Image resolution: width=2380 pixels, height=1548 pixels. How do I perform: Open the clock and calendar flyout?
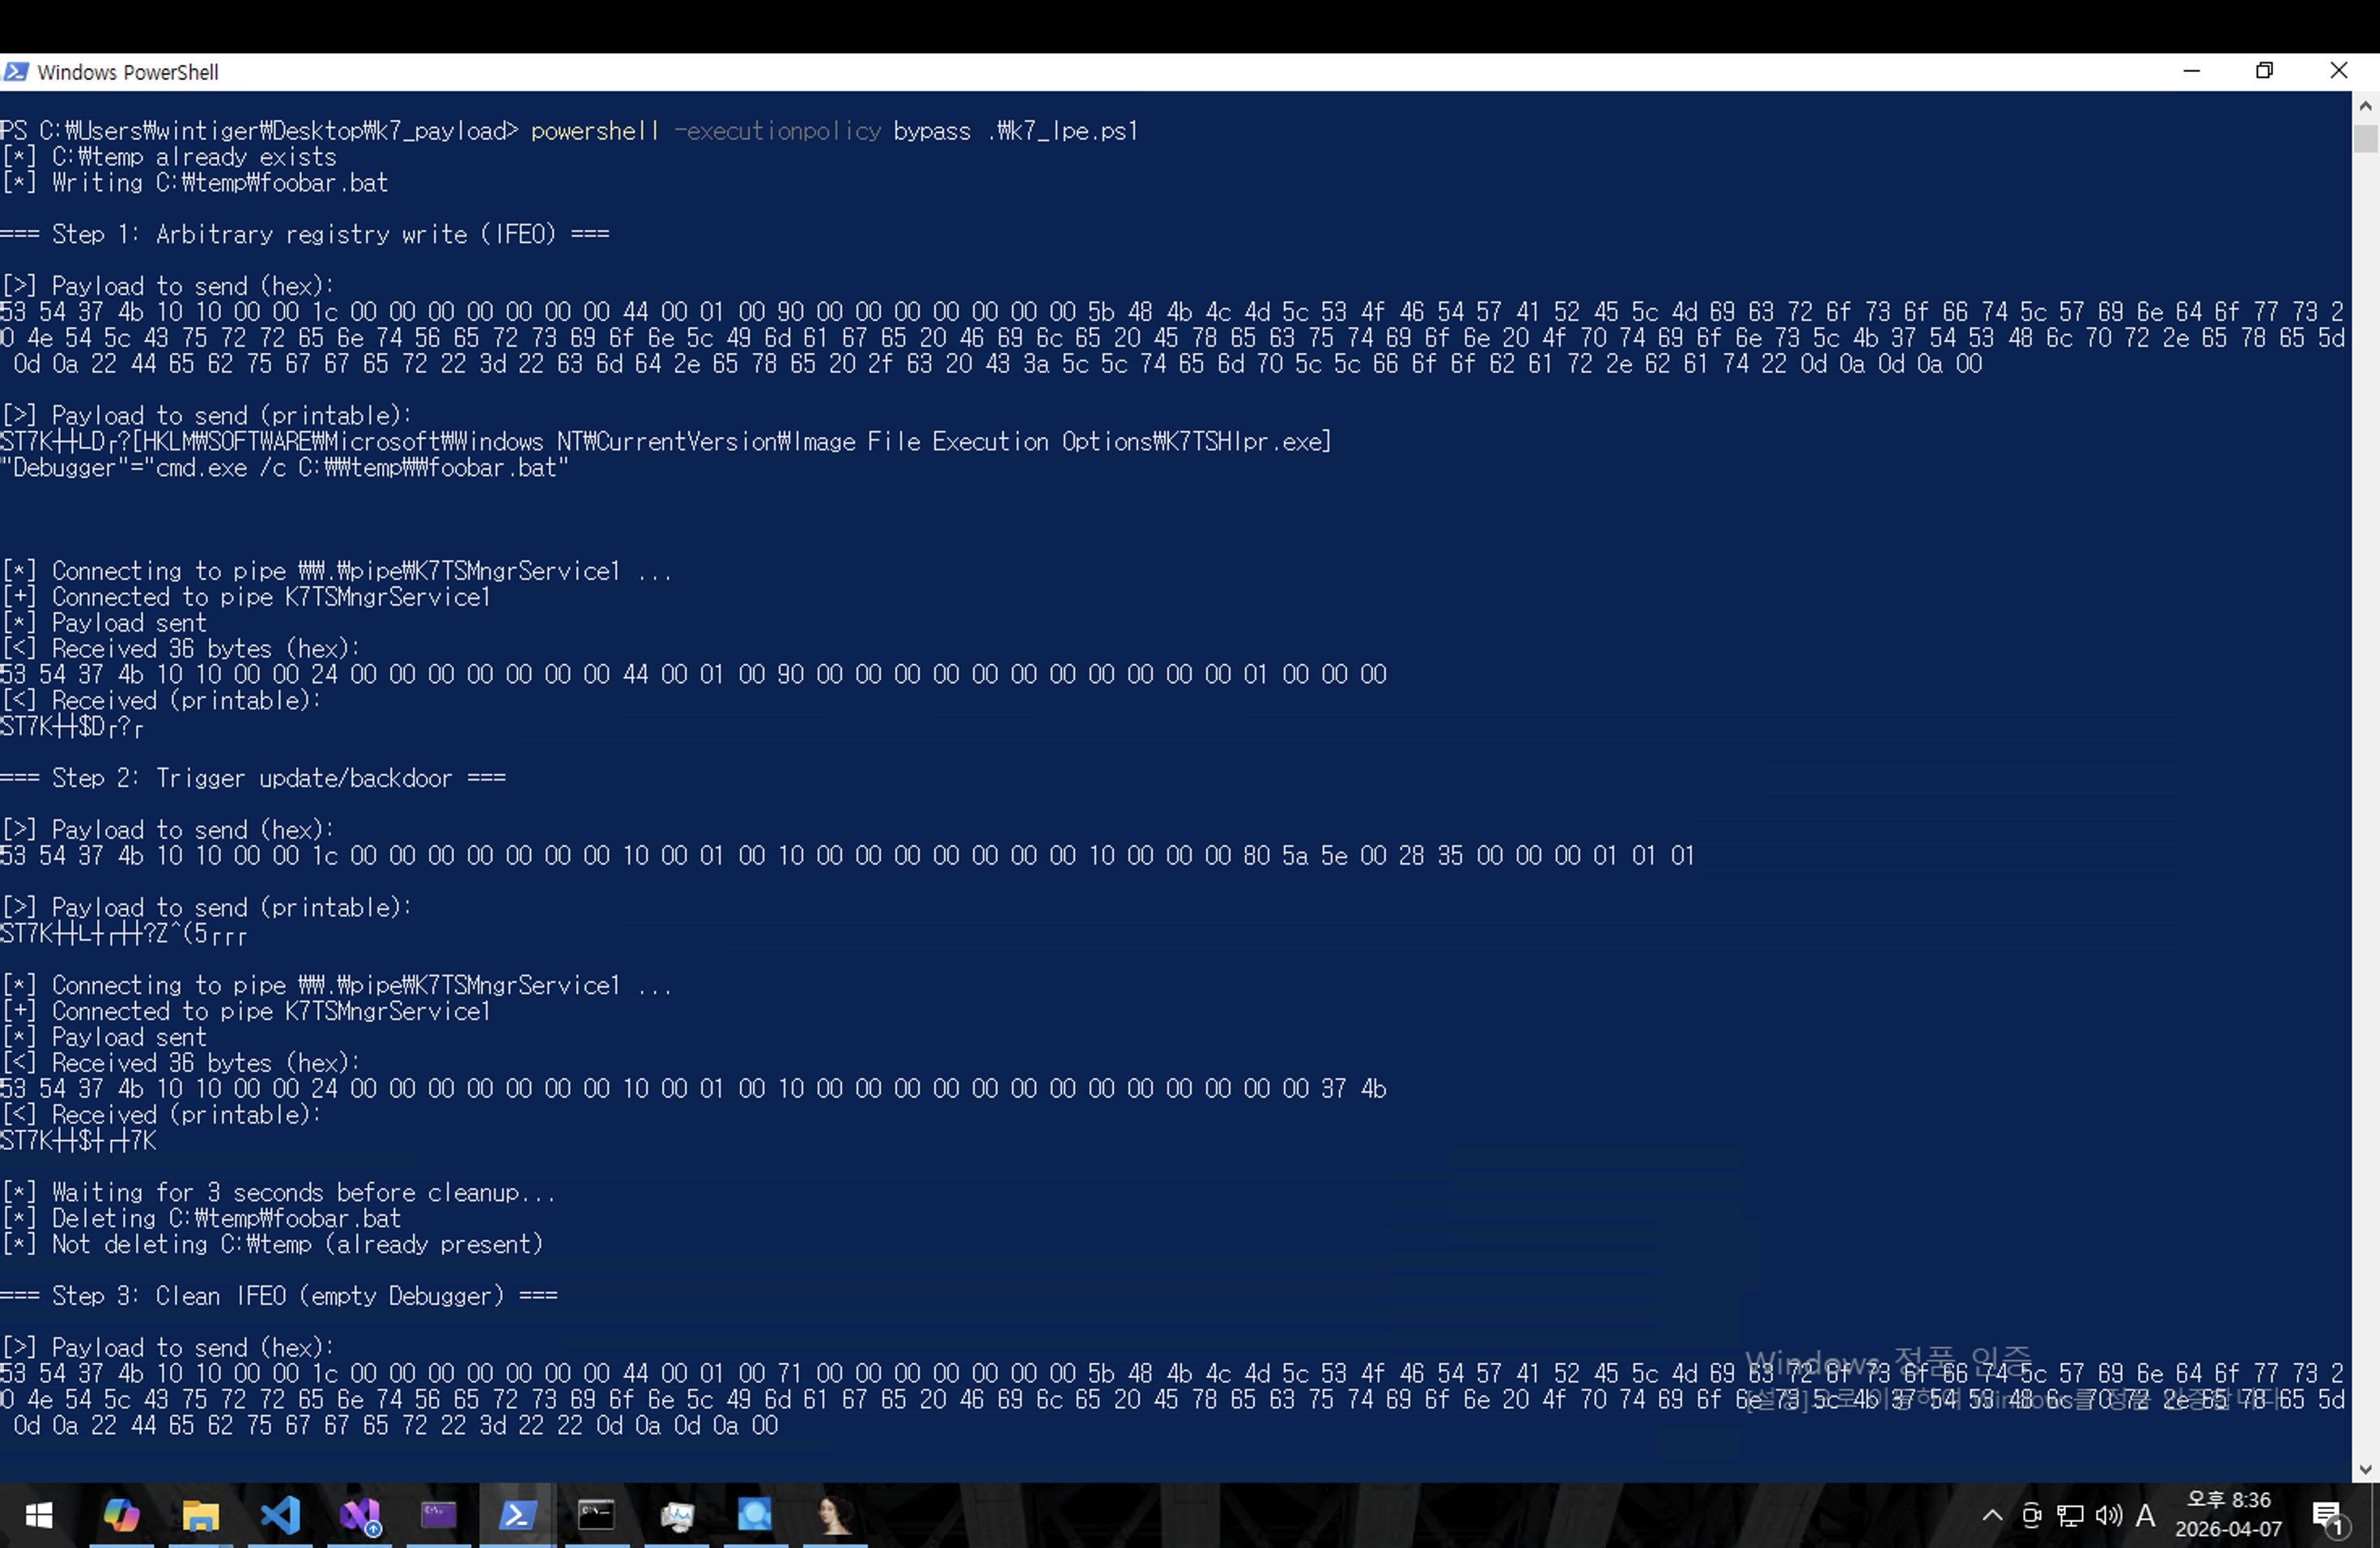pos(2228,1514)
